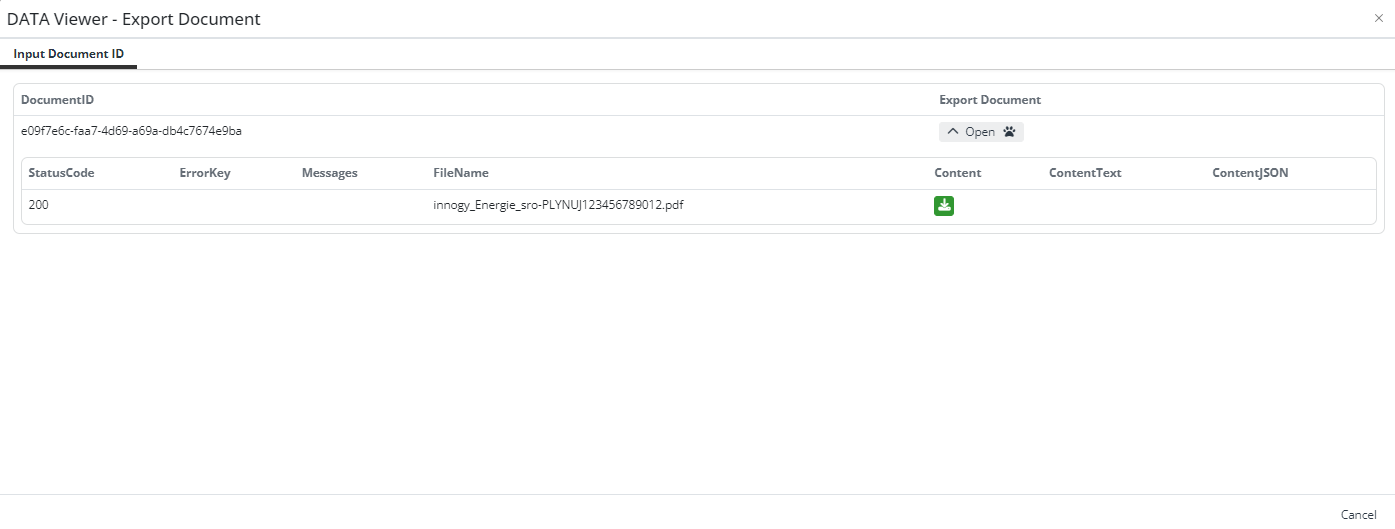Click the ContentText column header
Image resolution: width=1395 pixels, height=529 pixels.
click(1085, 173)
